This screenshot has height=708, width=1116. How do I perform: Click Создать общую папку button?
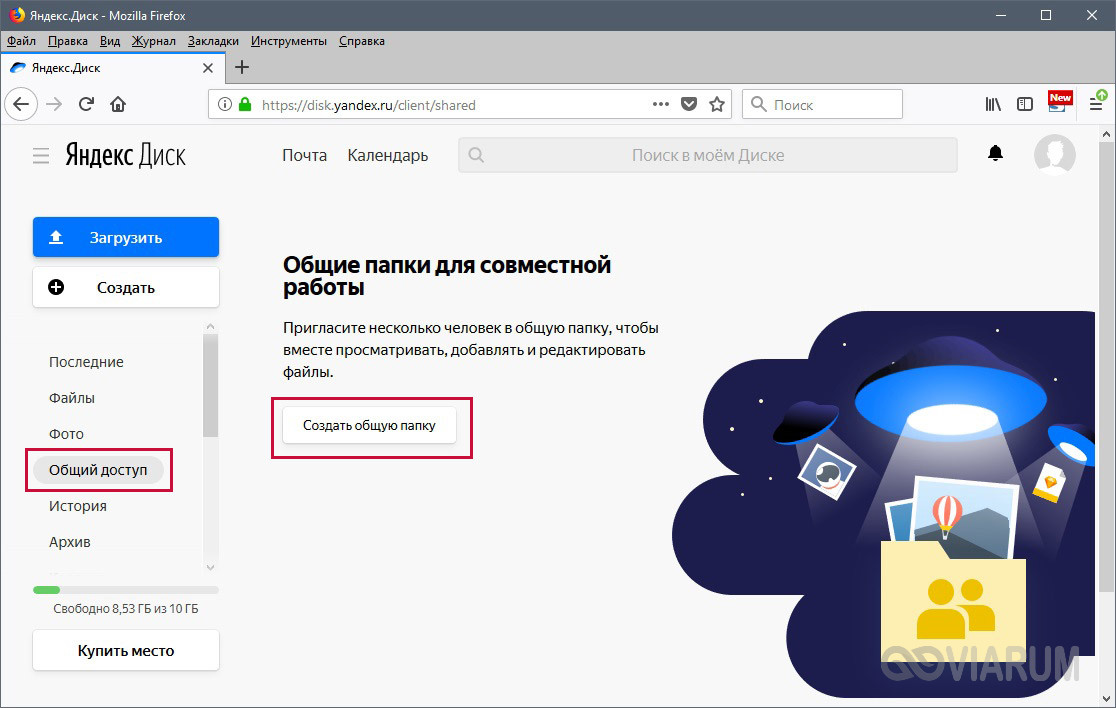pos(369,426)
